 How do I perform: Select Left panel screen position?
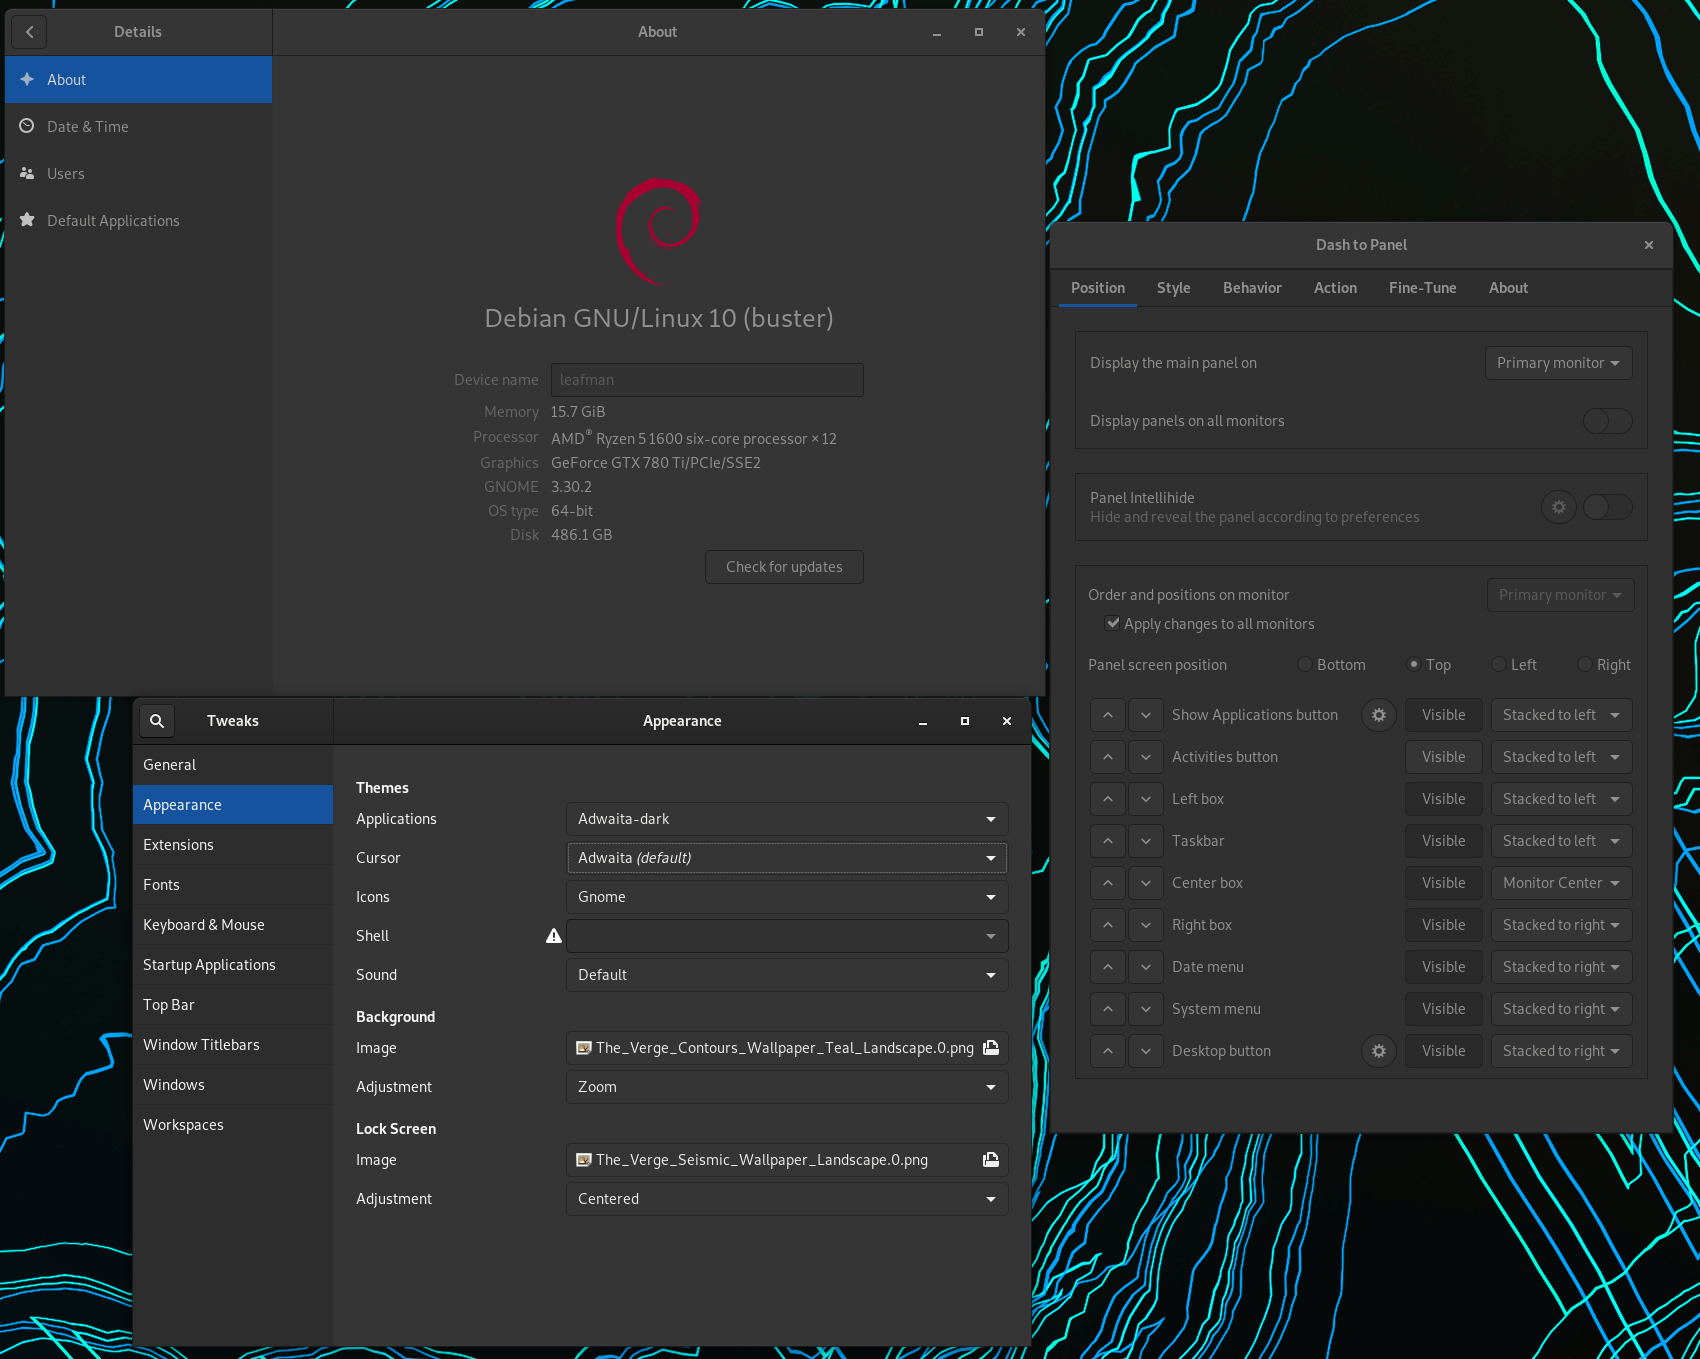tap(1514, 665)
